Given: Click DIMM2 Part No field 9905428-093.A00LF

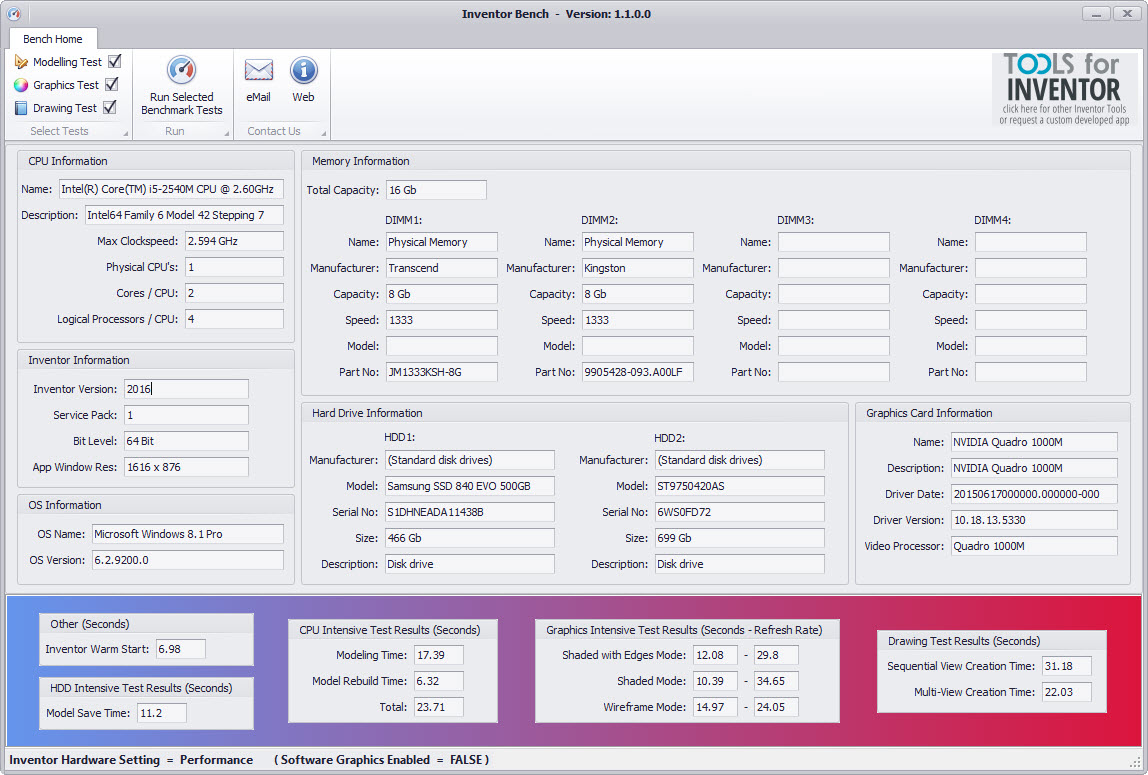Looking at the screenshot, I should [x=638, y=372].
